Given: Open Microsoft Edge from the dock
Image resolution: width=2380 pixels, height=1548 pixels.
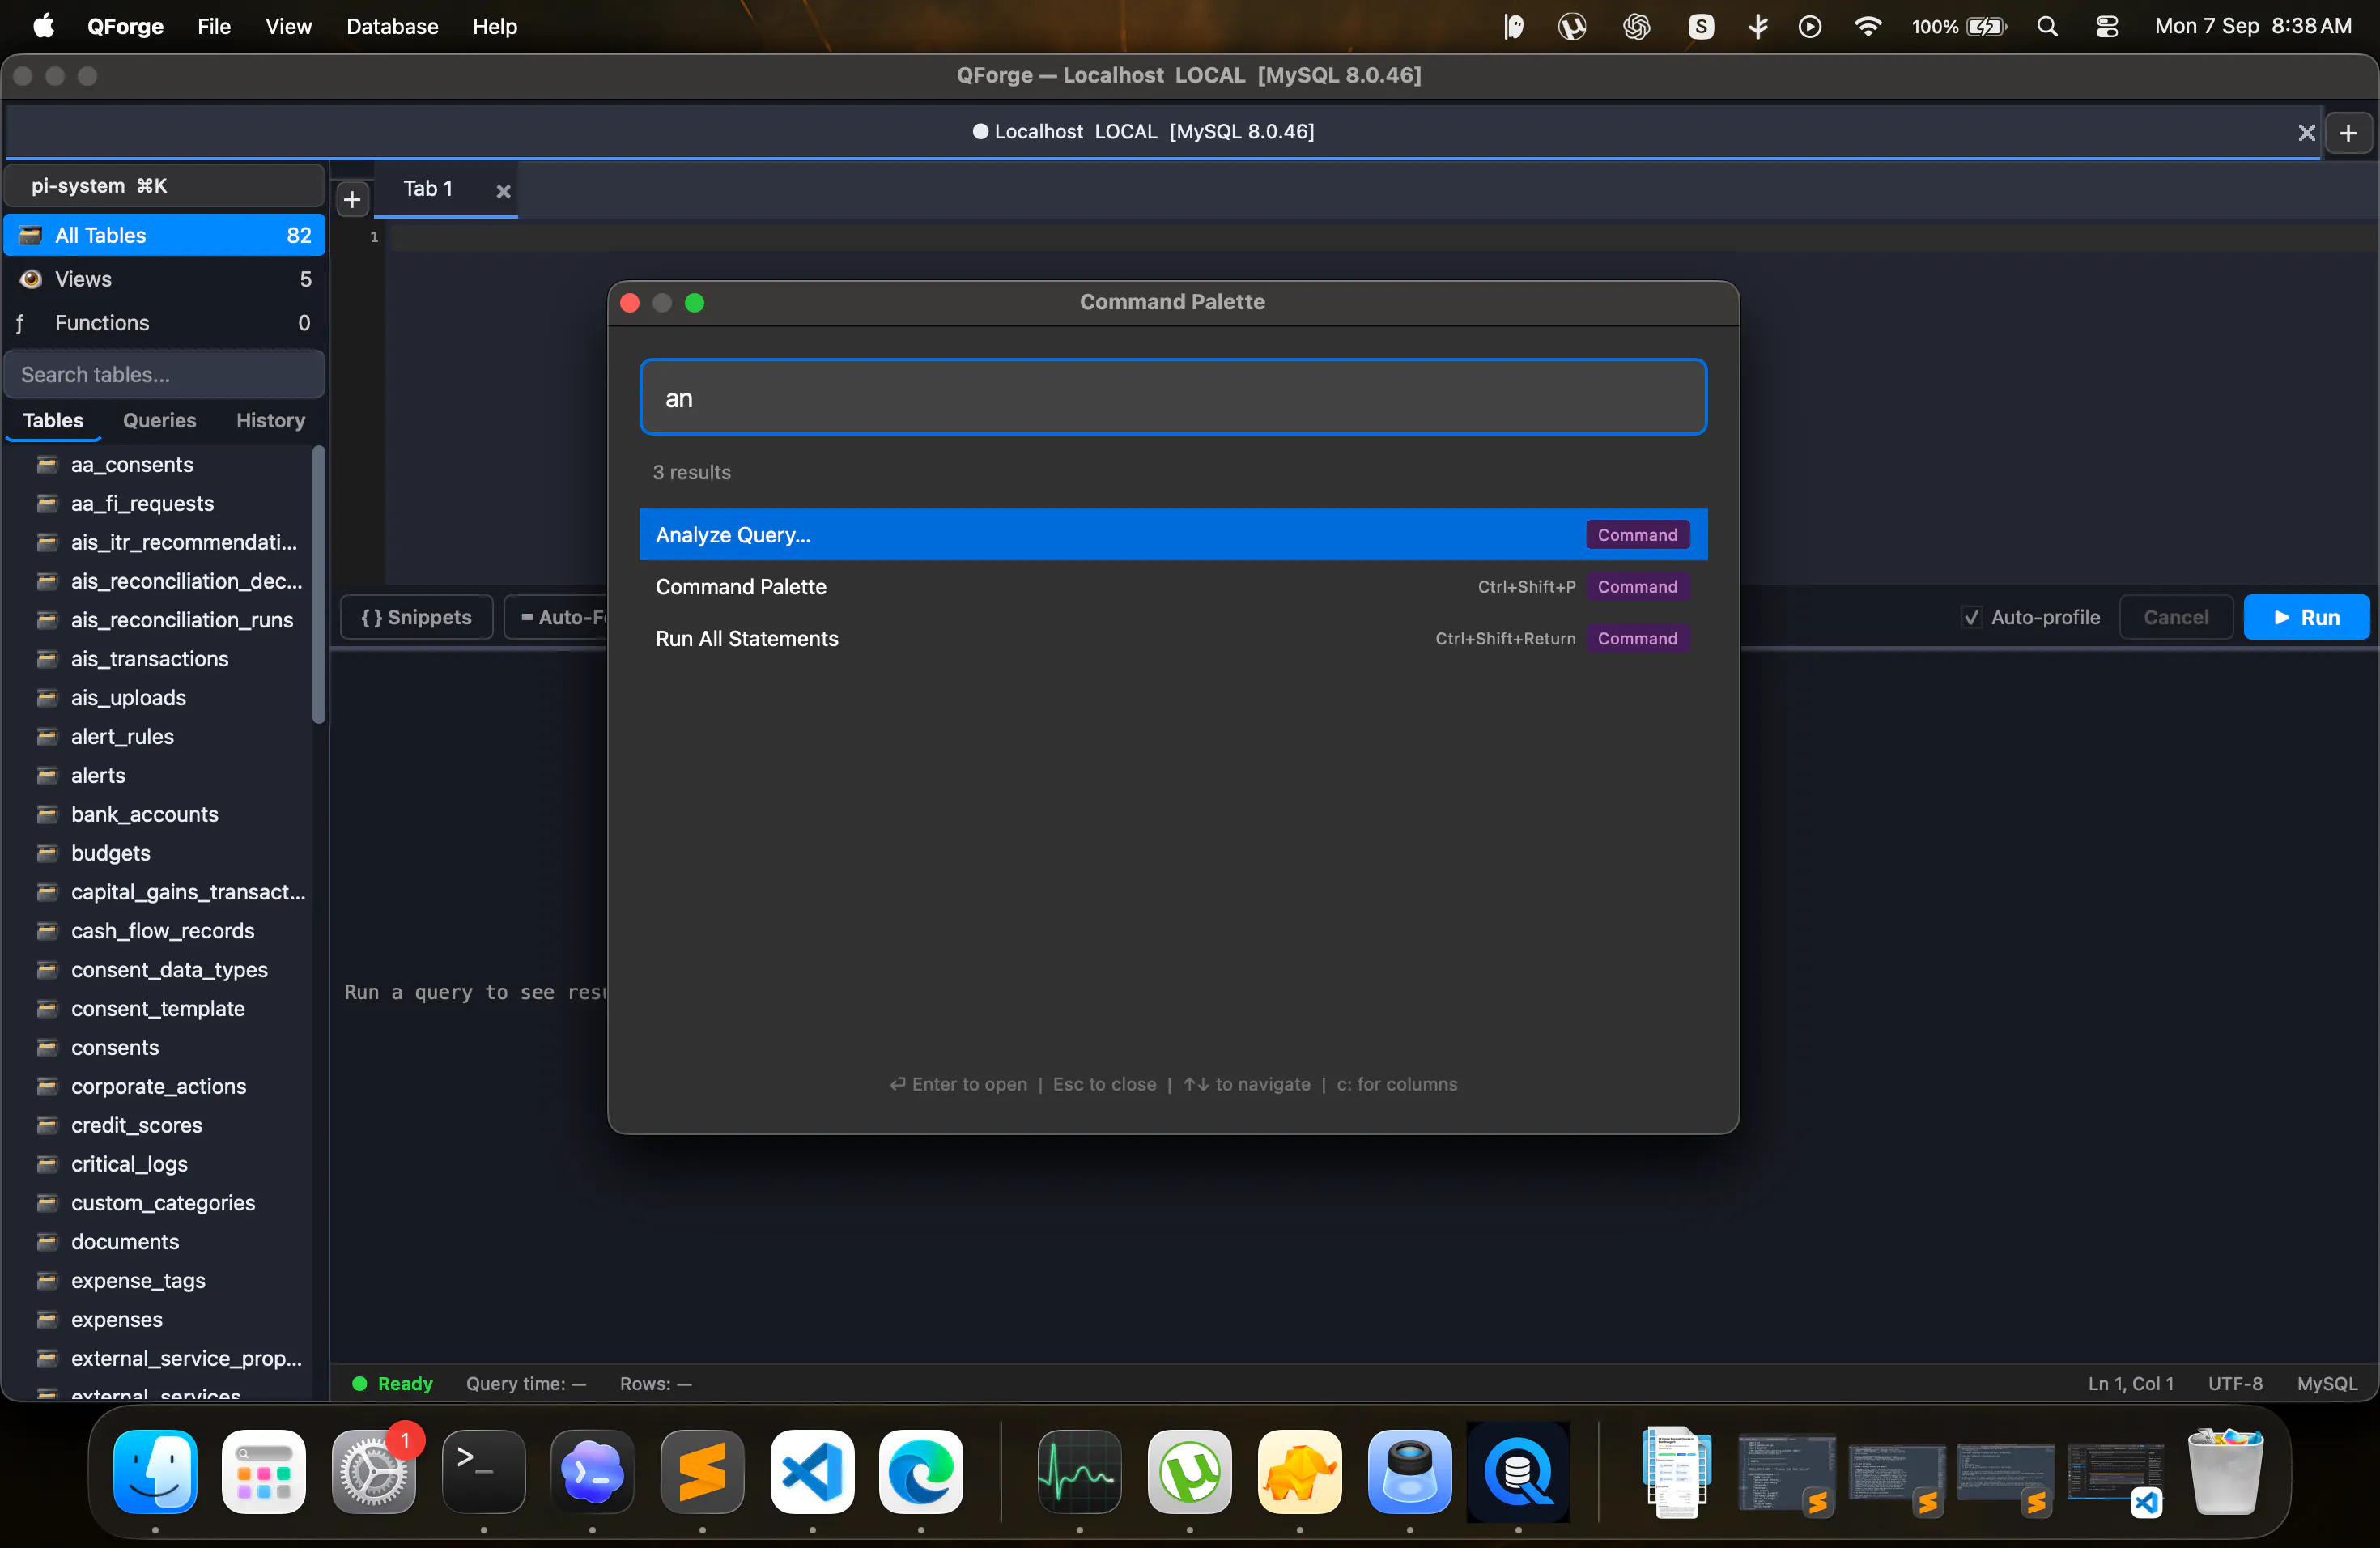Looking at the screenshot, I should tap(921, 1471).
